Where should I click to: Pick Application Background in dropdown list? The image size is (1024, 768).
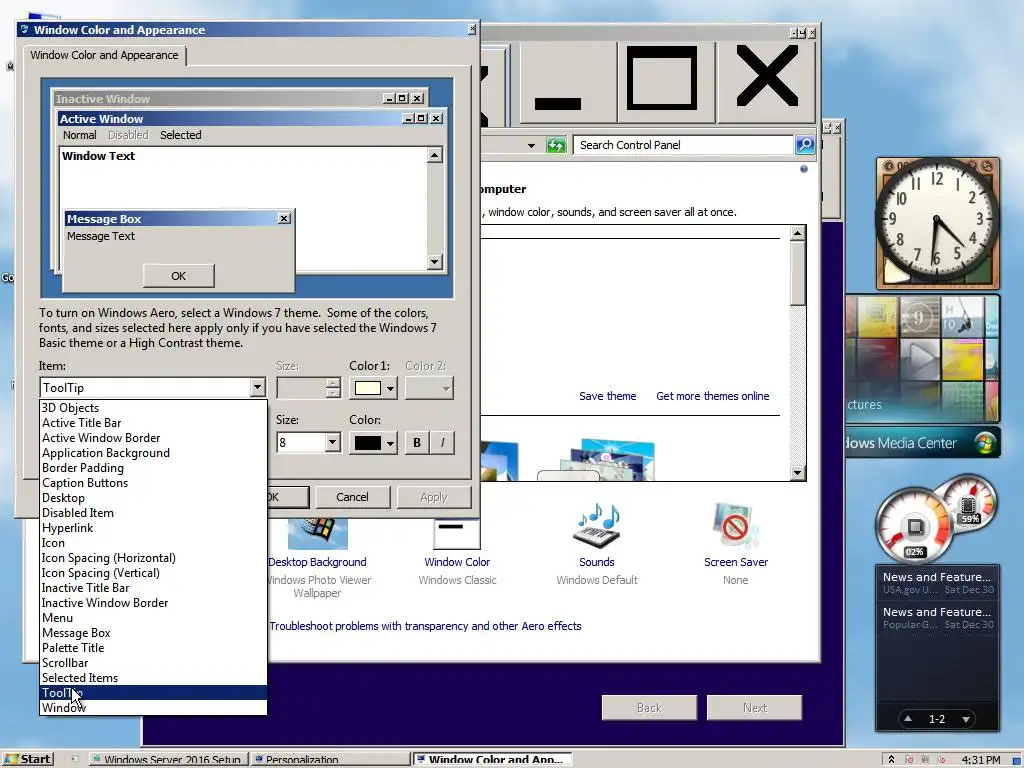coord(153,453)
